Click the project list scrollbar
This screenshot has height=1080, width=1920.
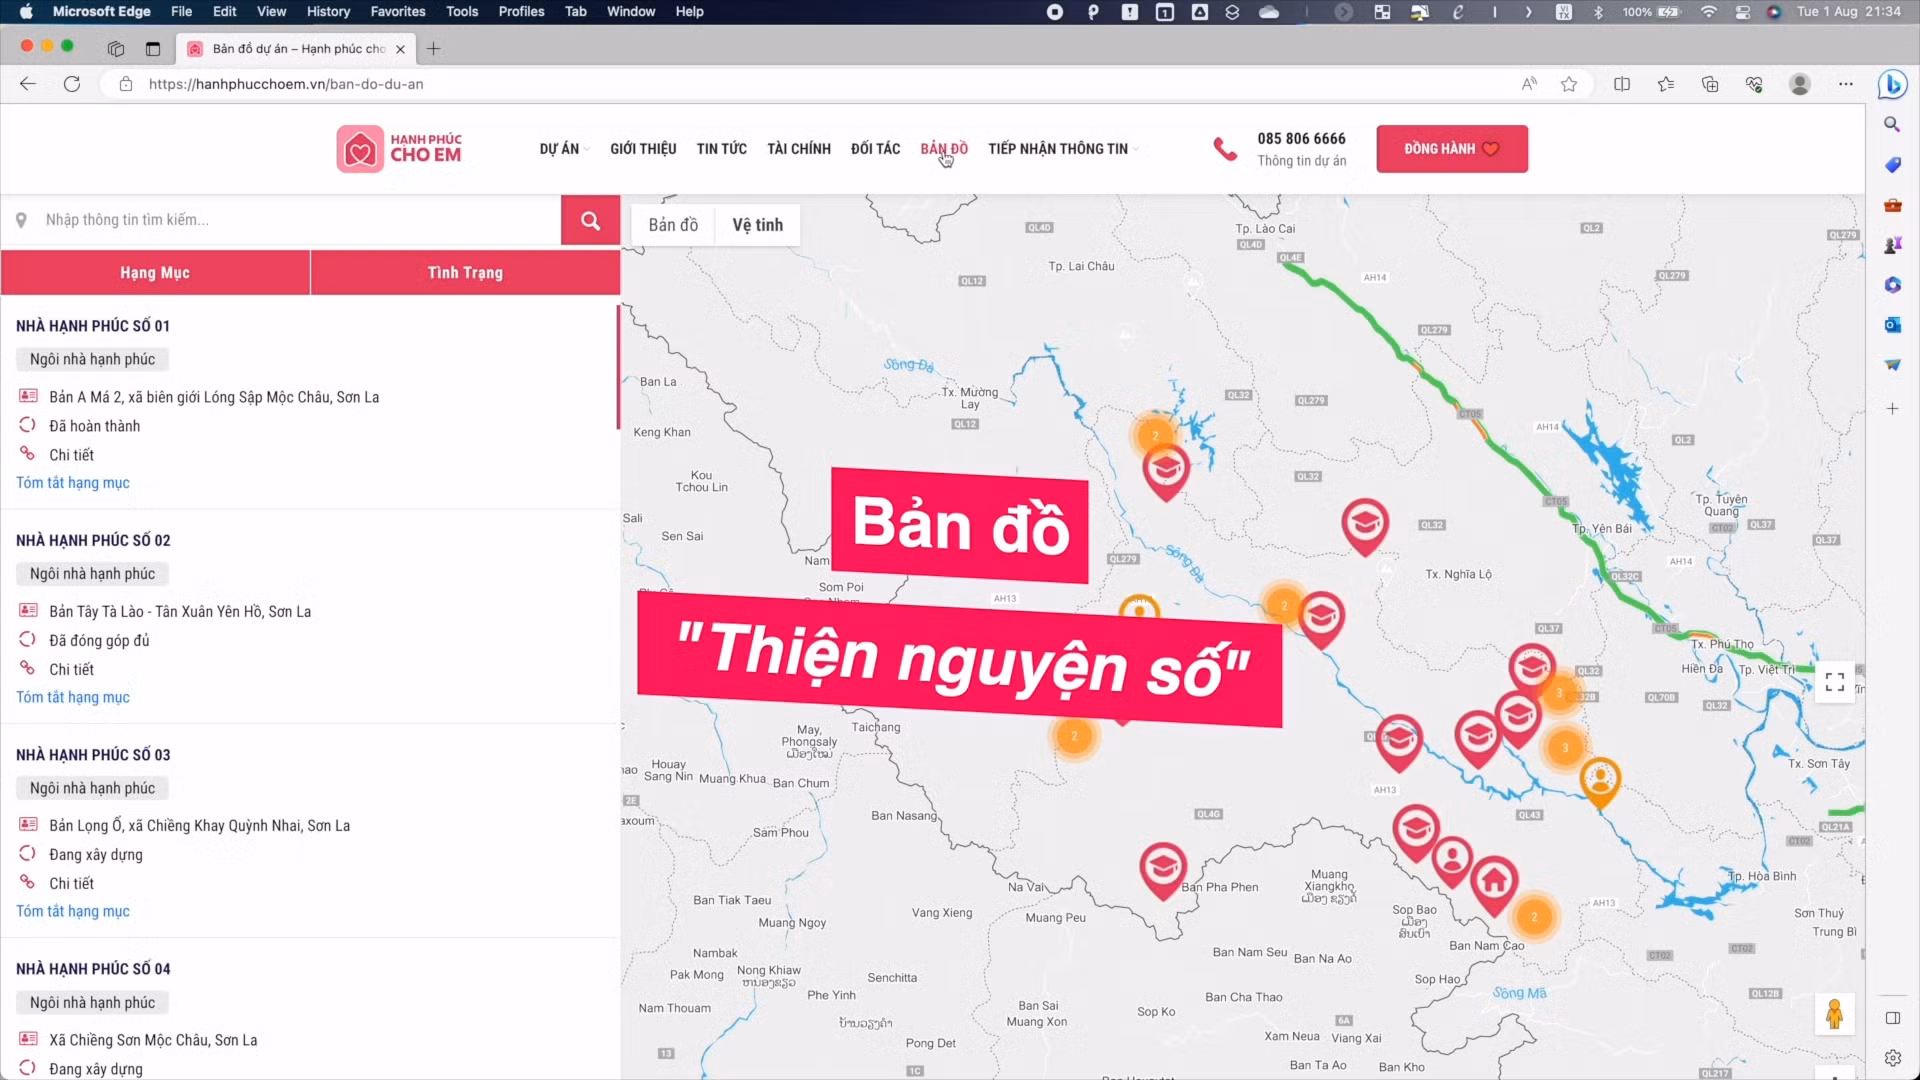618,367
